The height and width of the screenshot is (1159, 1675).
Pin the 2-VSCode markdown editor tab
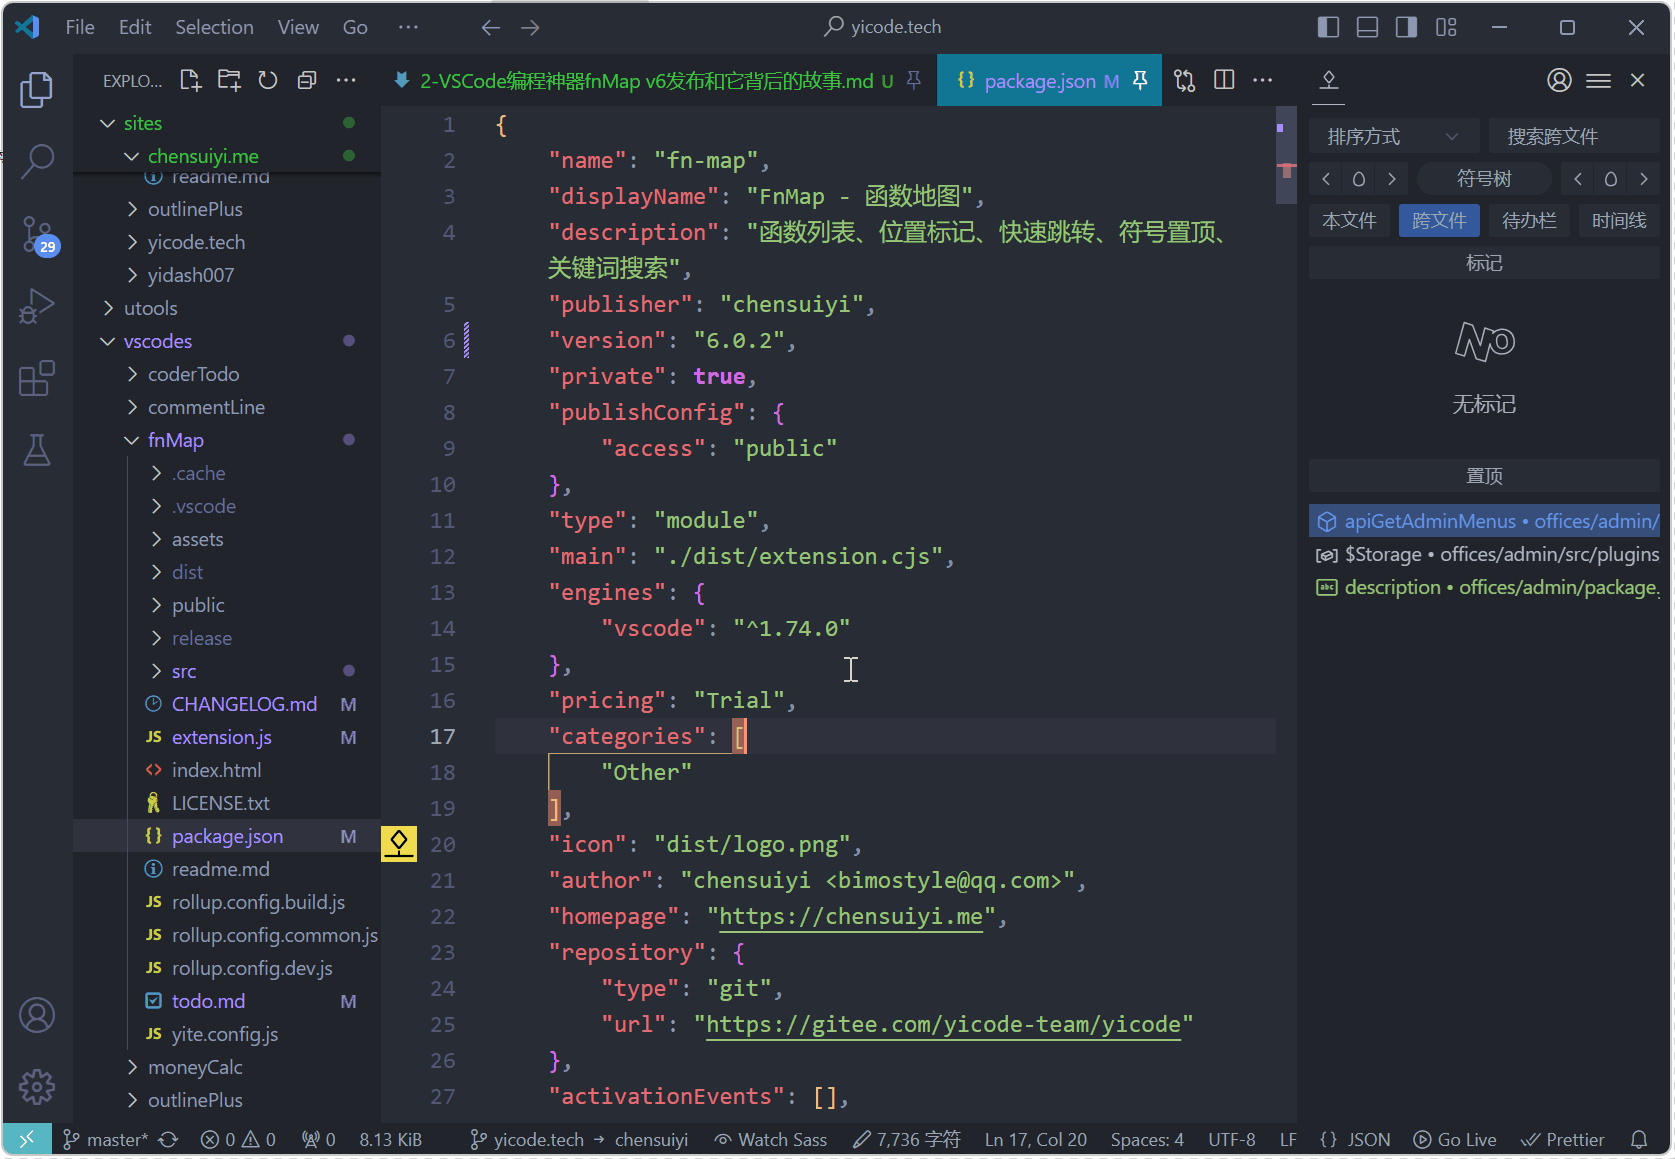click(914, 80)
